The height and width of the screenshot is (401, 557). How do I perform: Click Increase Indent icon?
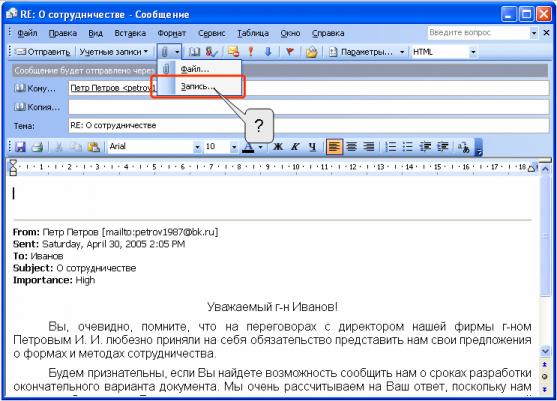click(442, 147)
